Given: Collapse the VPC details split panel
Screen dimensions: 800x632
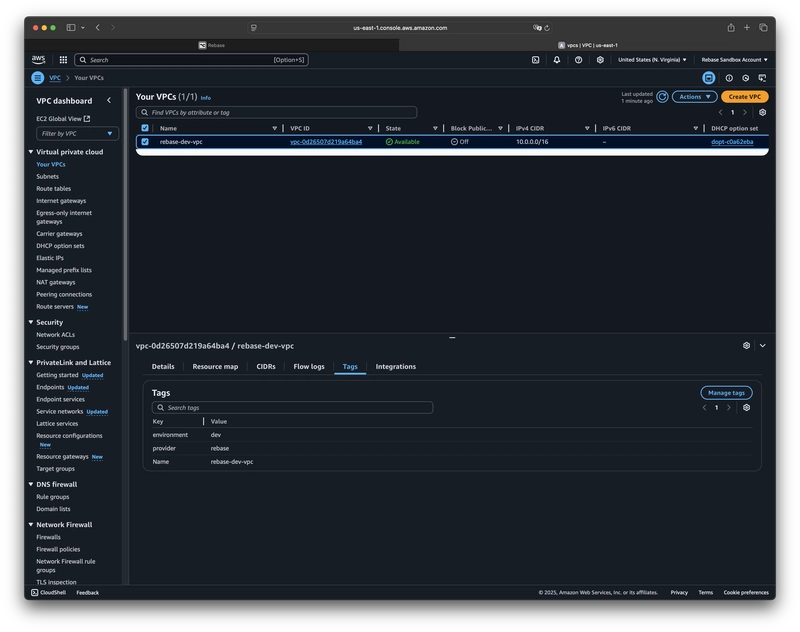Looking at the screenshot, I should pyautogui.click(x=763, y=345).
